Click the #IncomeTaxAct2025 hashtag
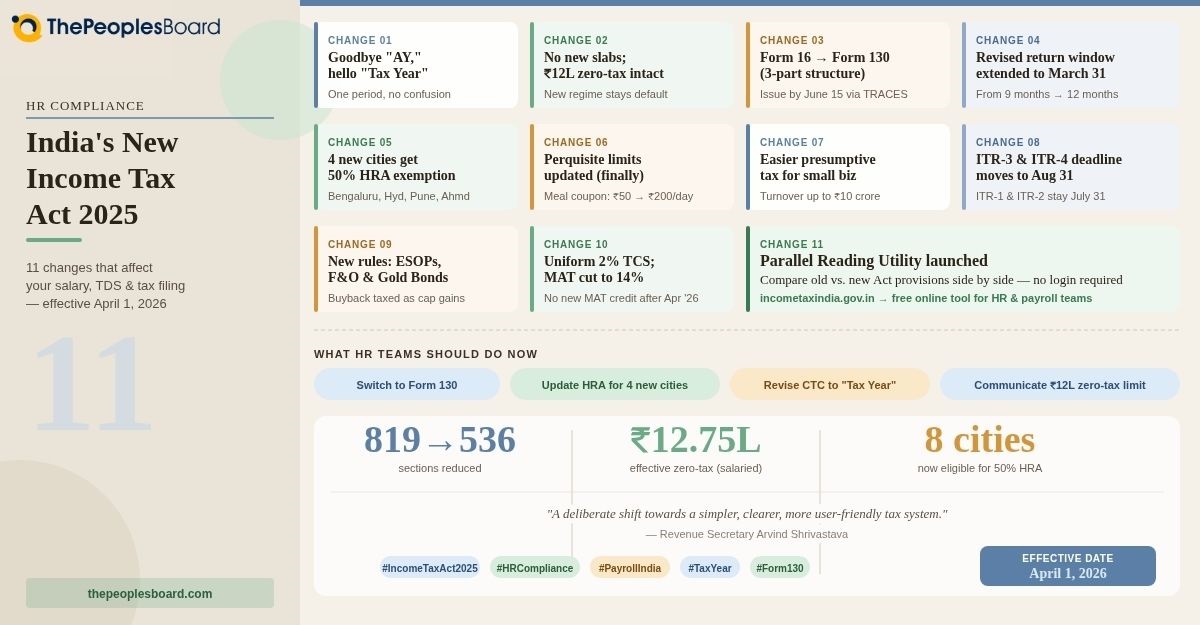Screen dimensions: 1200x625 (x=430, y=568)
